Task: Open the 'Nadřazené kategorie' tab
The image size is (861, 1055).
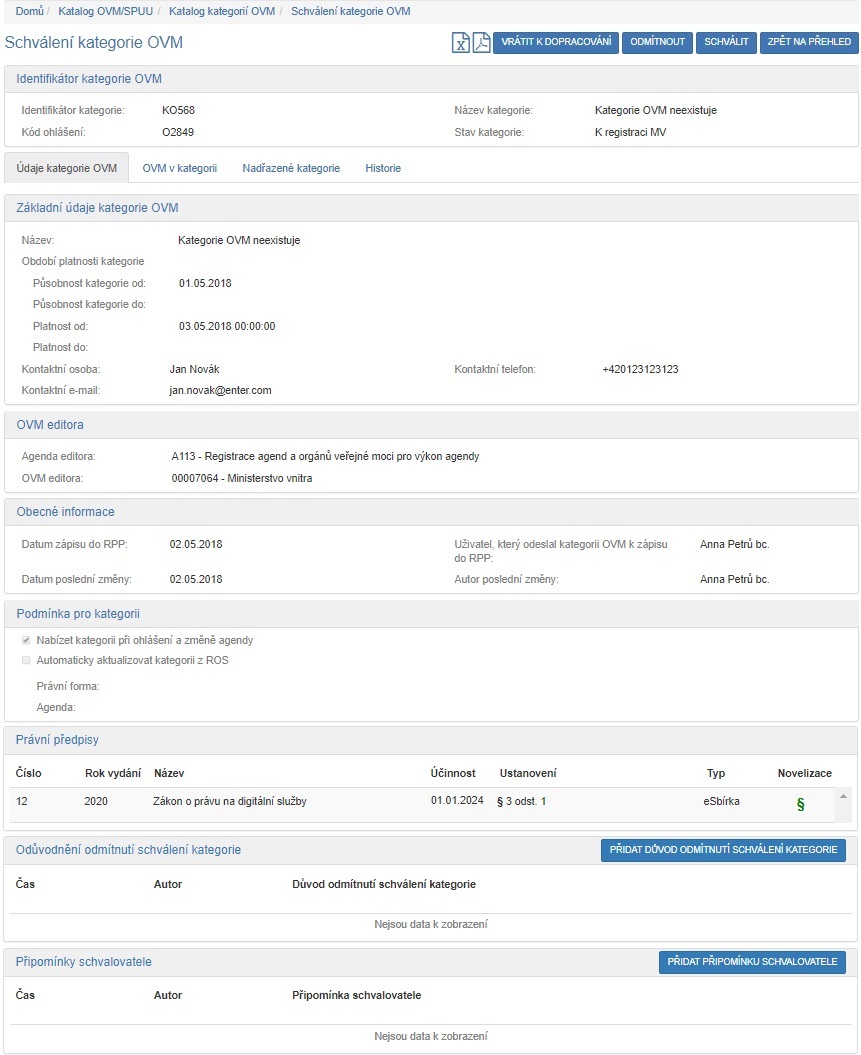Action: coord(291,168)
